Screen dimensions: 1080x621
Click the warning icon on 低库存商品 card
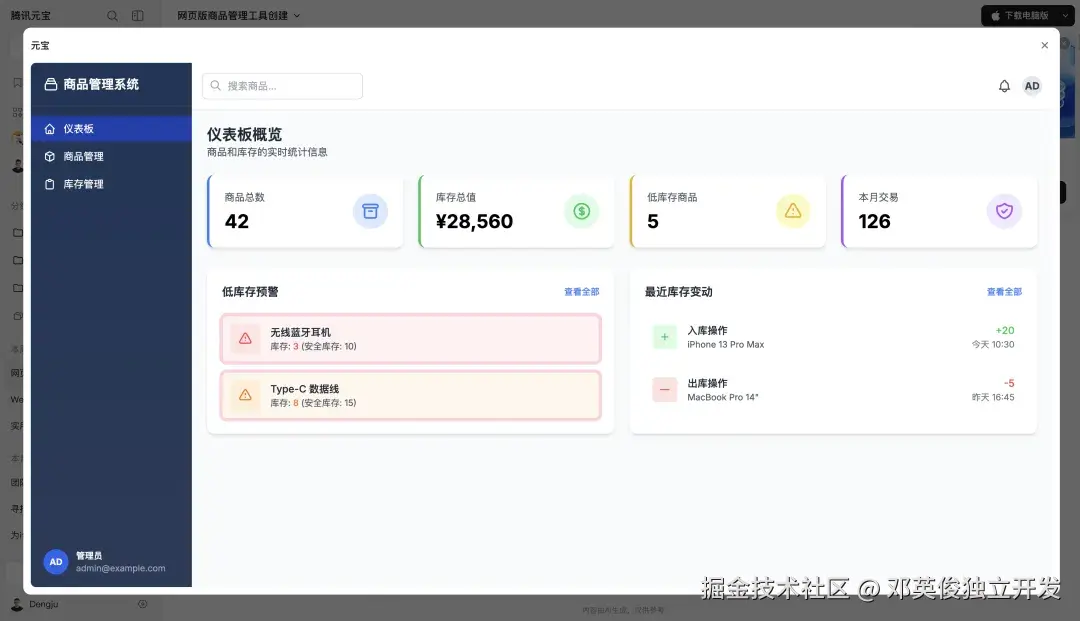(793, 211)
